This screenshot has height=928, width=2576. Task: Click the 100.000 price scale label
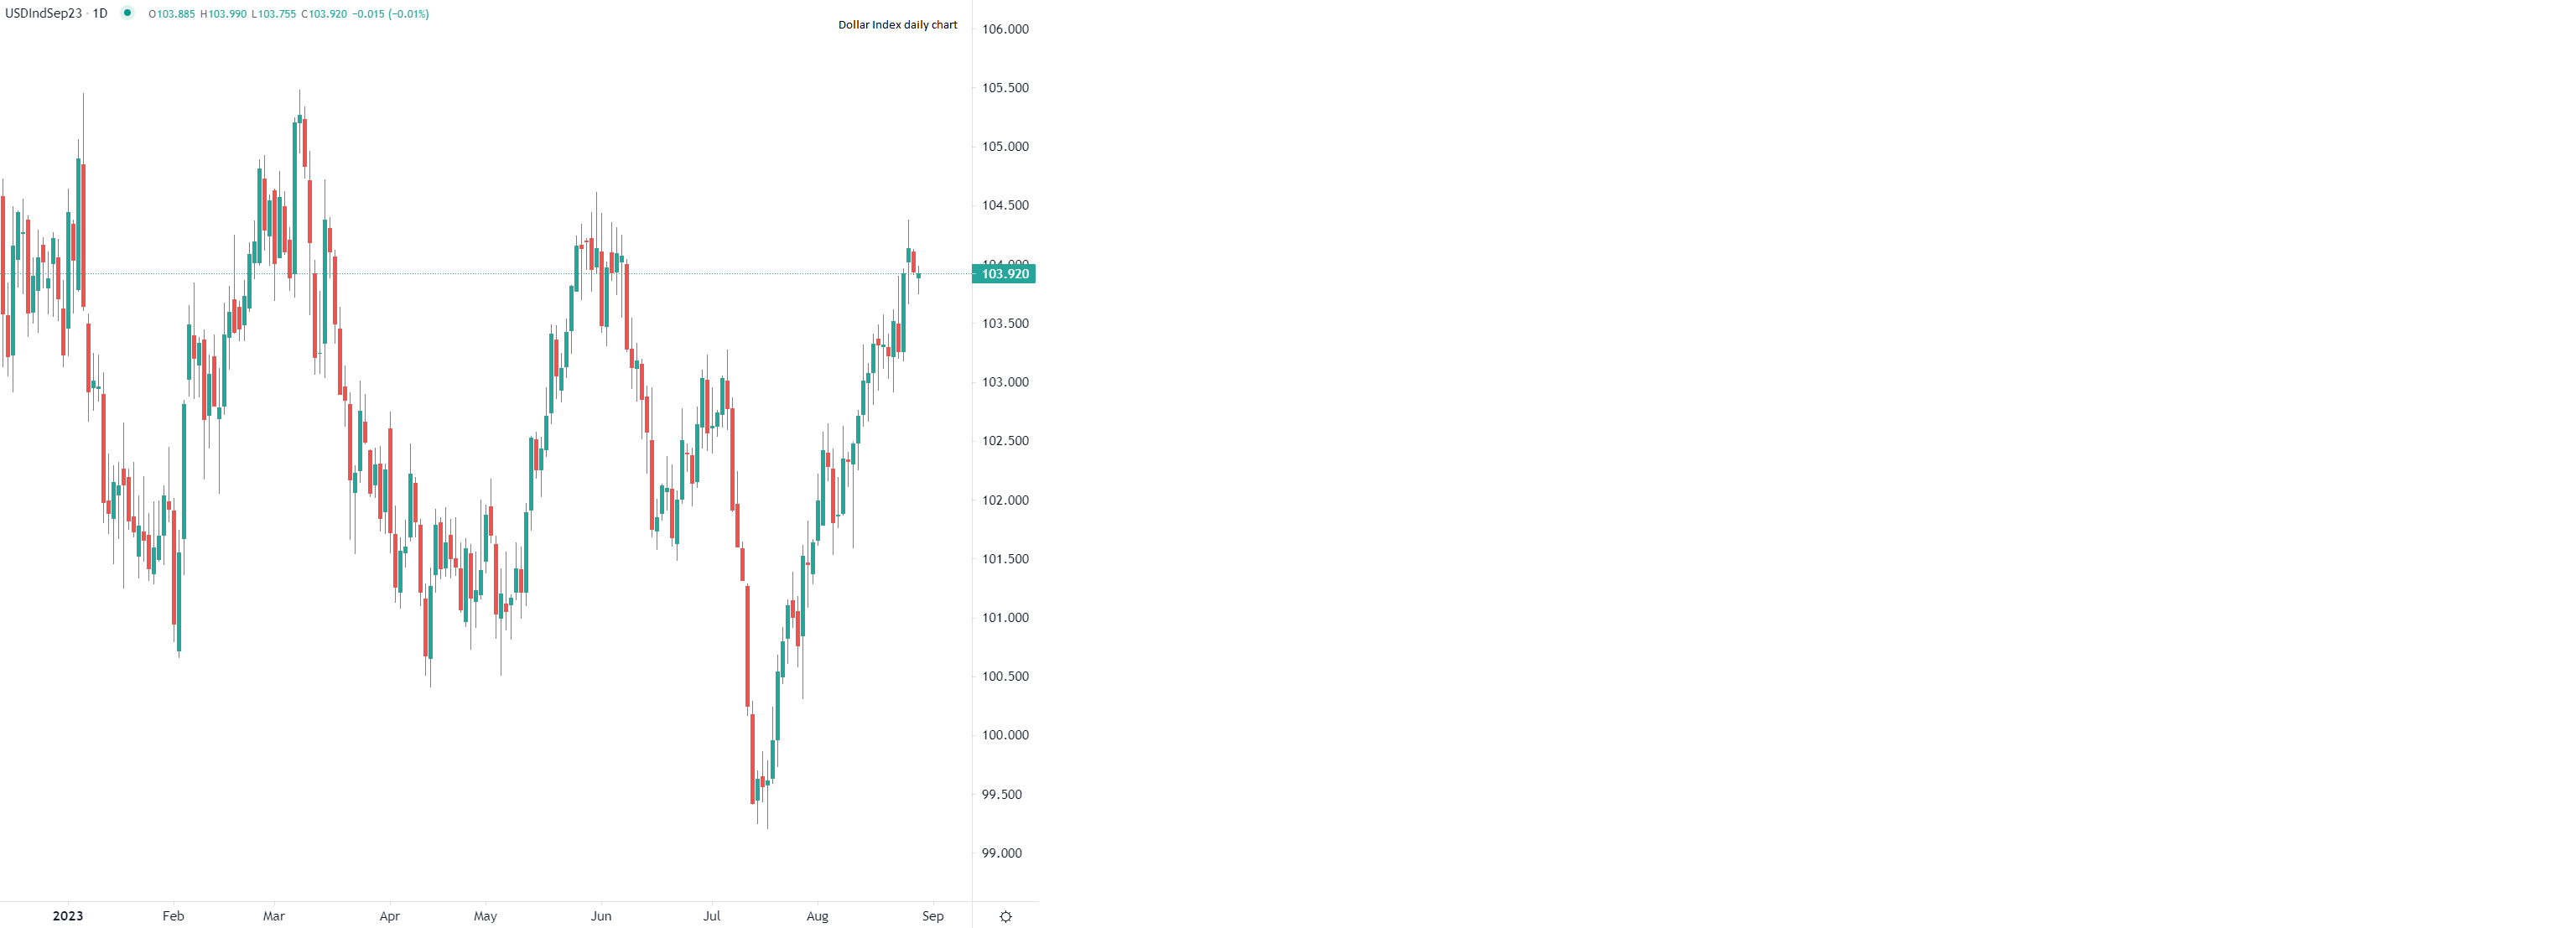1005,735
